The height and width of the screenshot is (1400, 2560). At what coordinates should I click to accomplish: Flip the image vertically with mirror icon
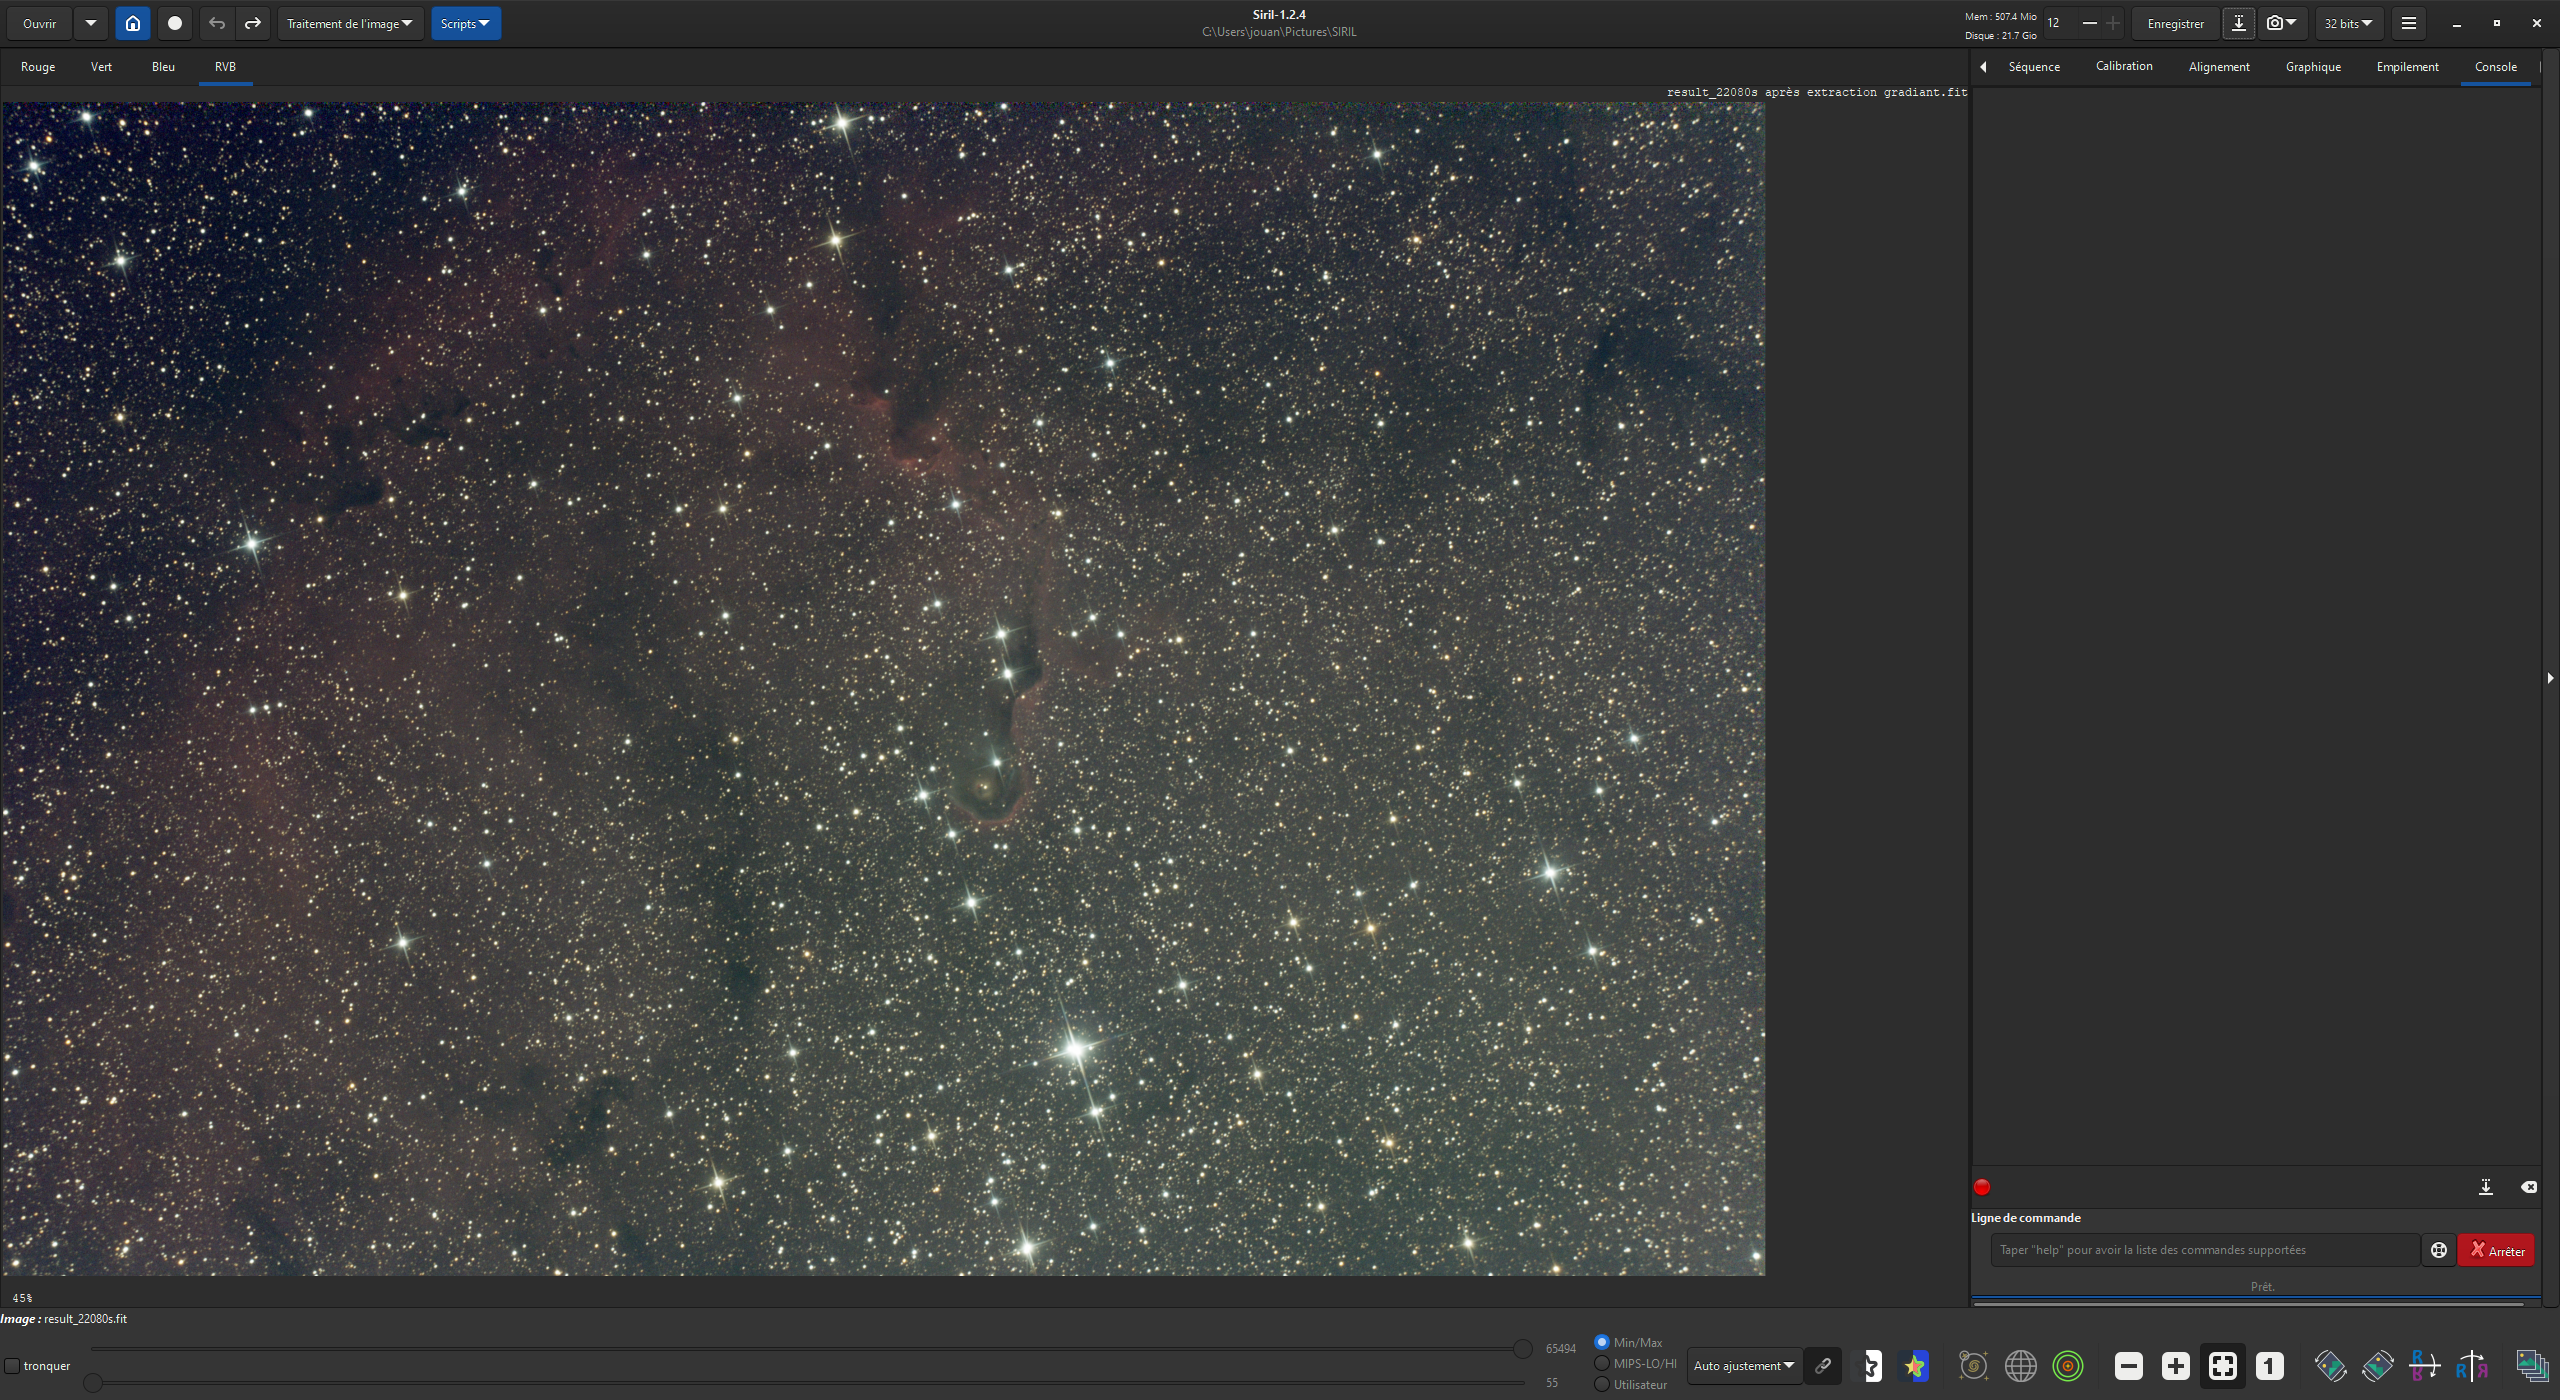point(2424,1366)
